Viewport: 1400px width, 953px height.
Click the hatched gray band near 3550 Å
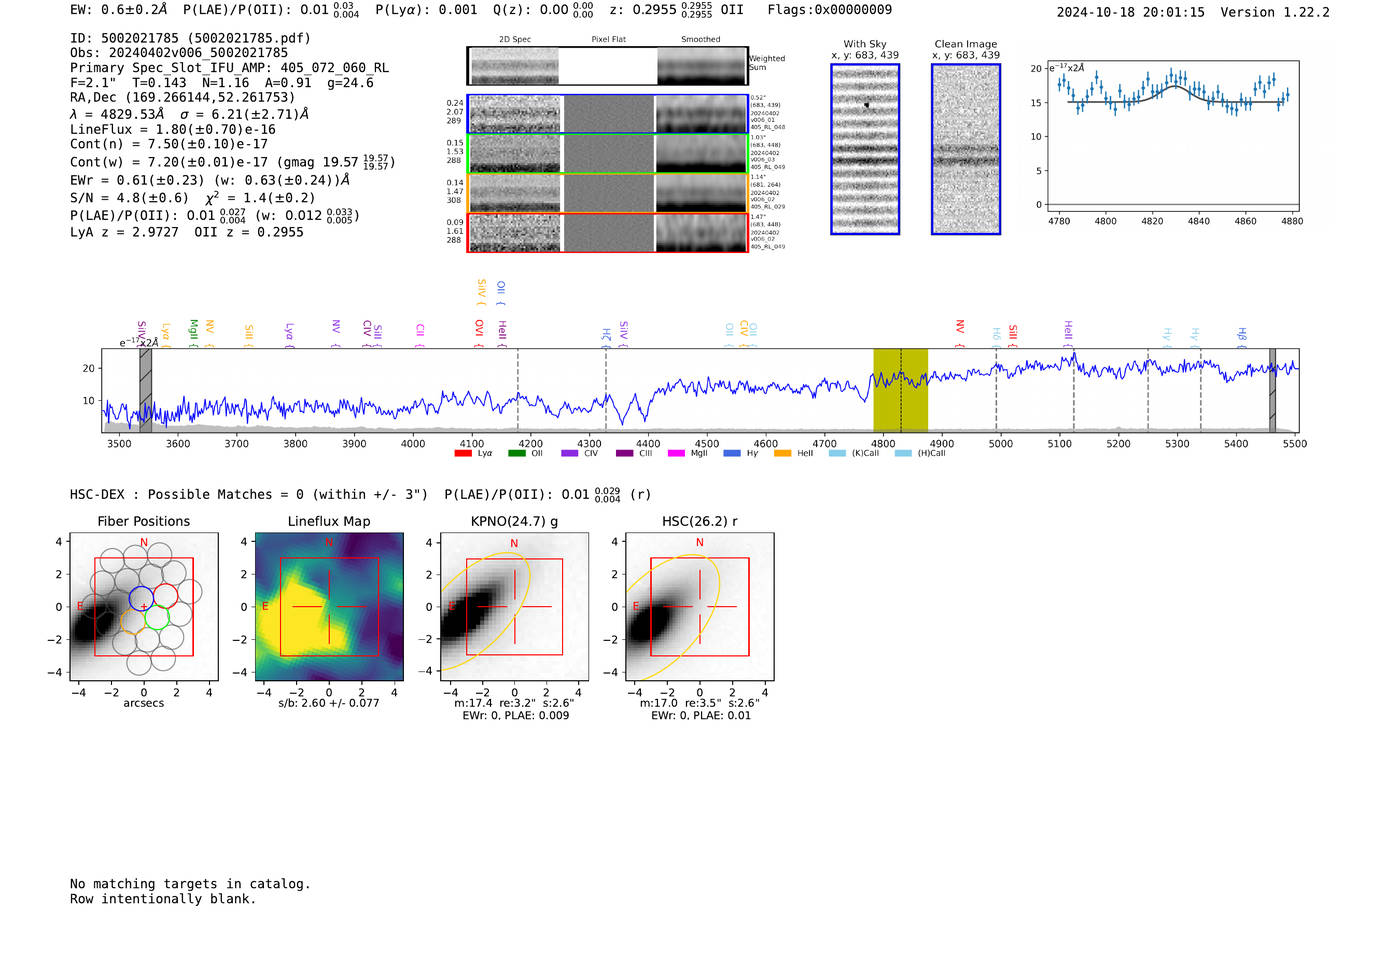[x=145, y=390]
